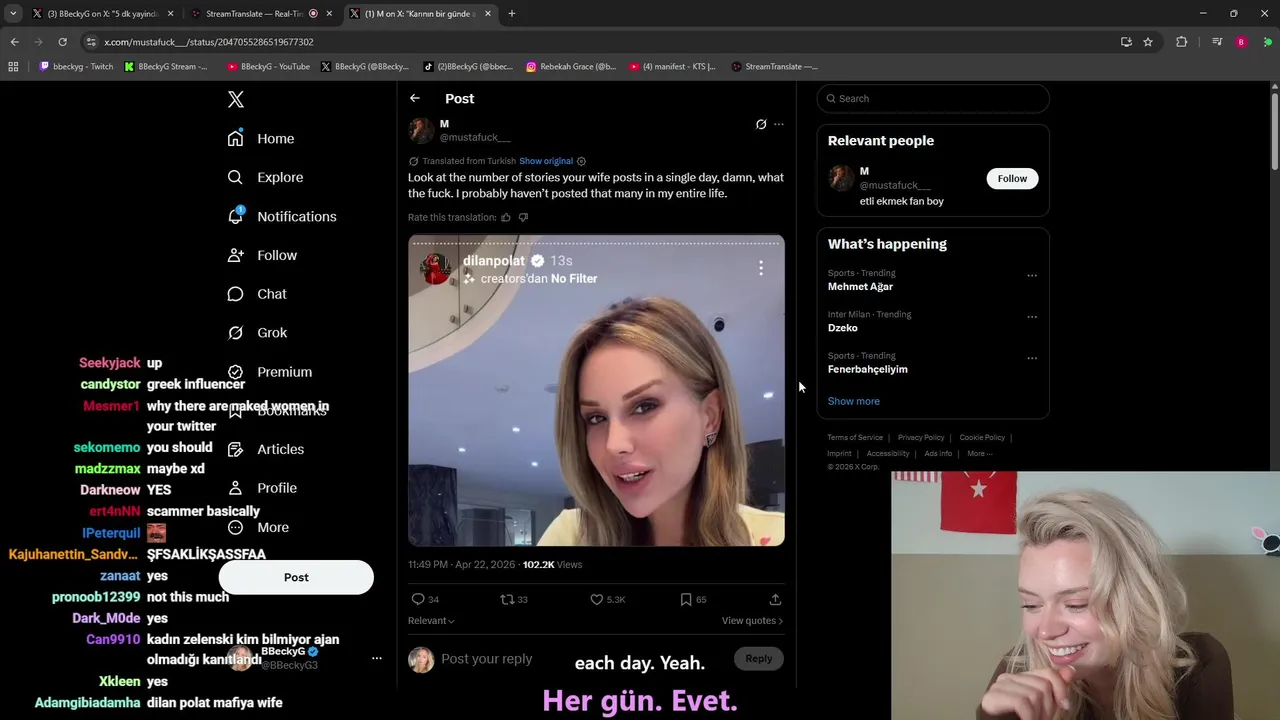Open the story video three-dot menu
The width and height of the screenshot is (1280, 720).
[761, 268]
